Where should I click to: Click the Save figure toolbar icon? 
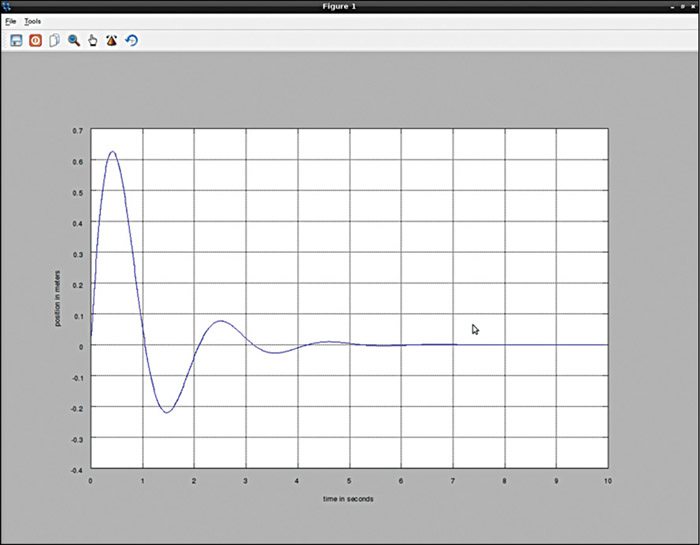(x=16, y=41)
